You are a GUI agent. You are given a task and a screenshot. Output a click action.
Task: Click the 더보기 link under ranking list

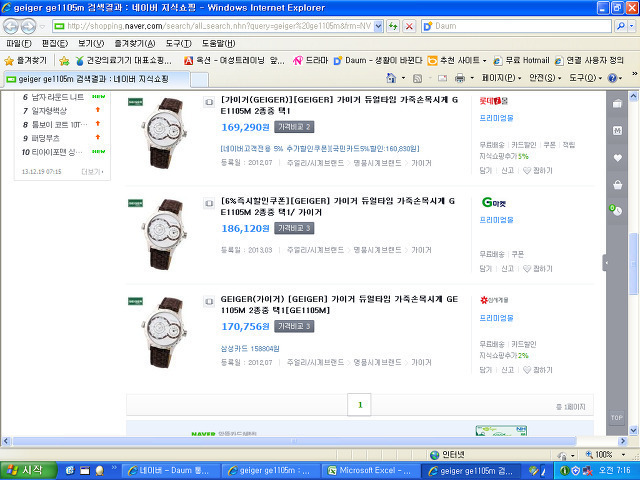pos(93,172)
